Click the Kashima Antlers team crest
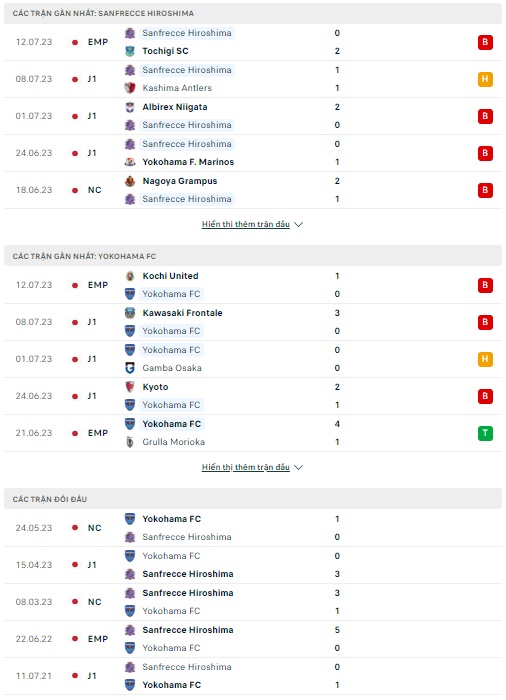506x700 pixels. [x=130, y=88]
